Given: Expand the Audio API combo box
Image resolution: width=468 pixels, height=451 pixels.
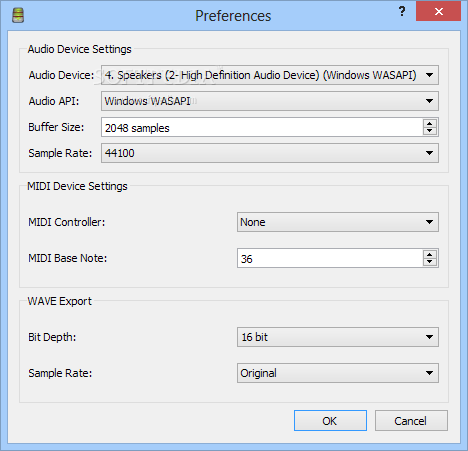Looking at the screenshot, I should coord(270,101).
